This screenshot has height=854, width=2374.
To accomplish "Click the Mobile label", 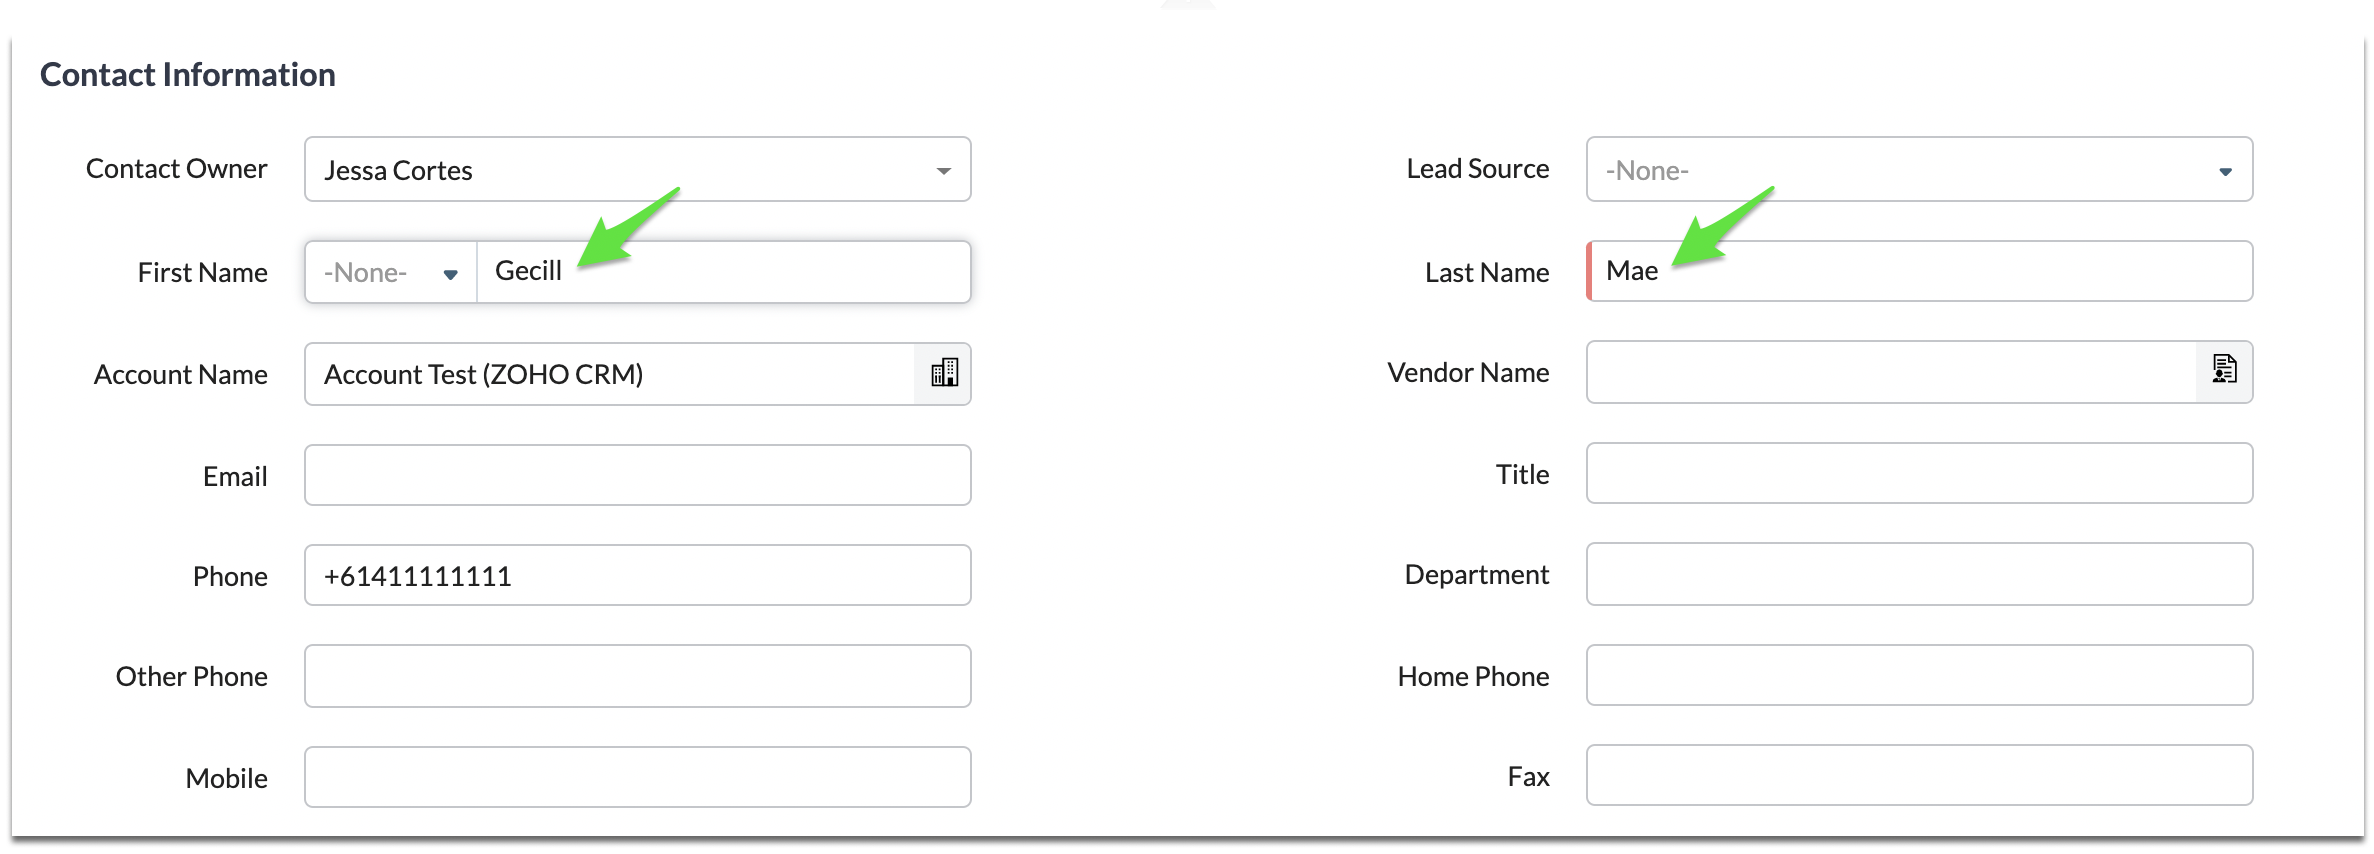I will click(x=227, y=779).
